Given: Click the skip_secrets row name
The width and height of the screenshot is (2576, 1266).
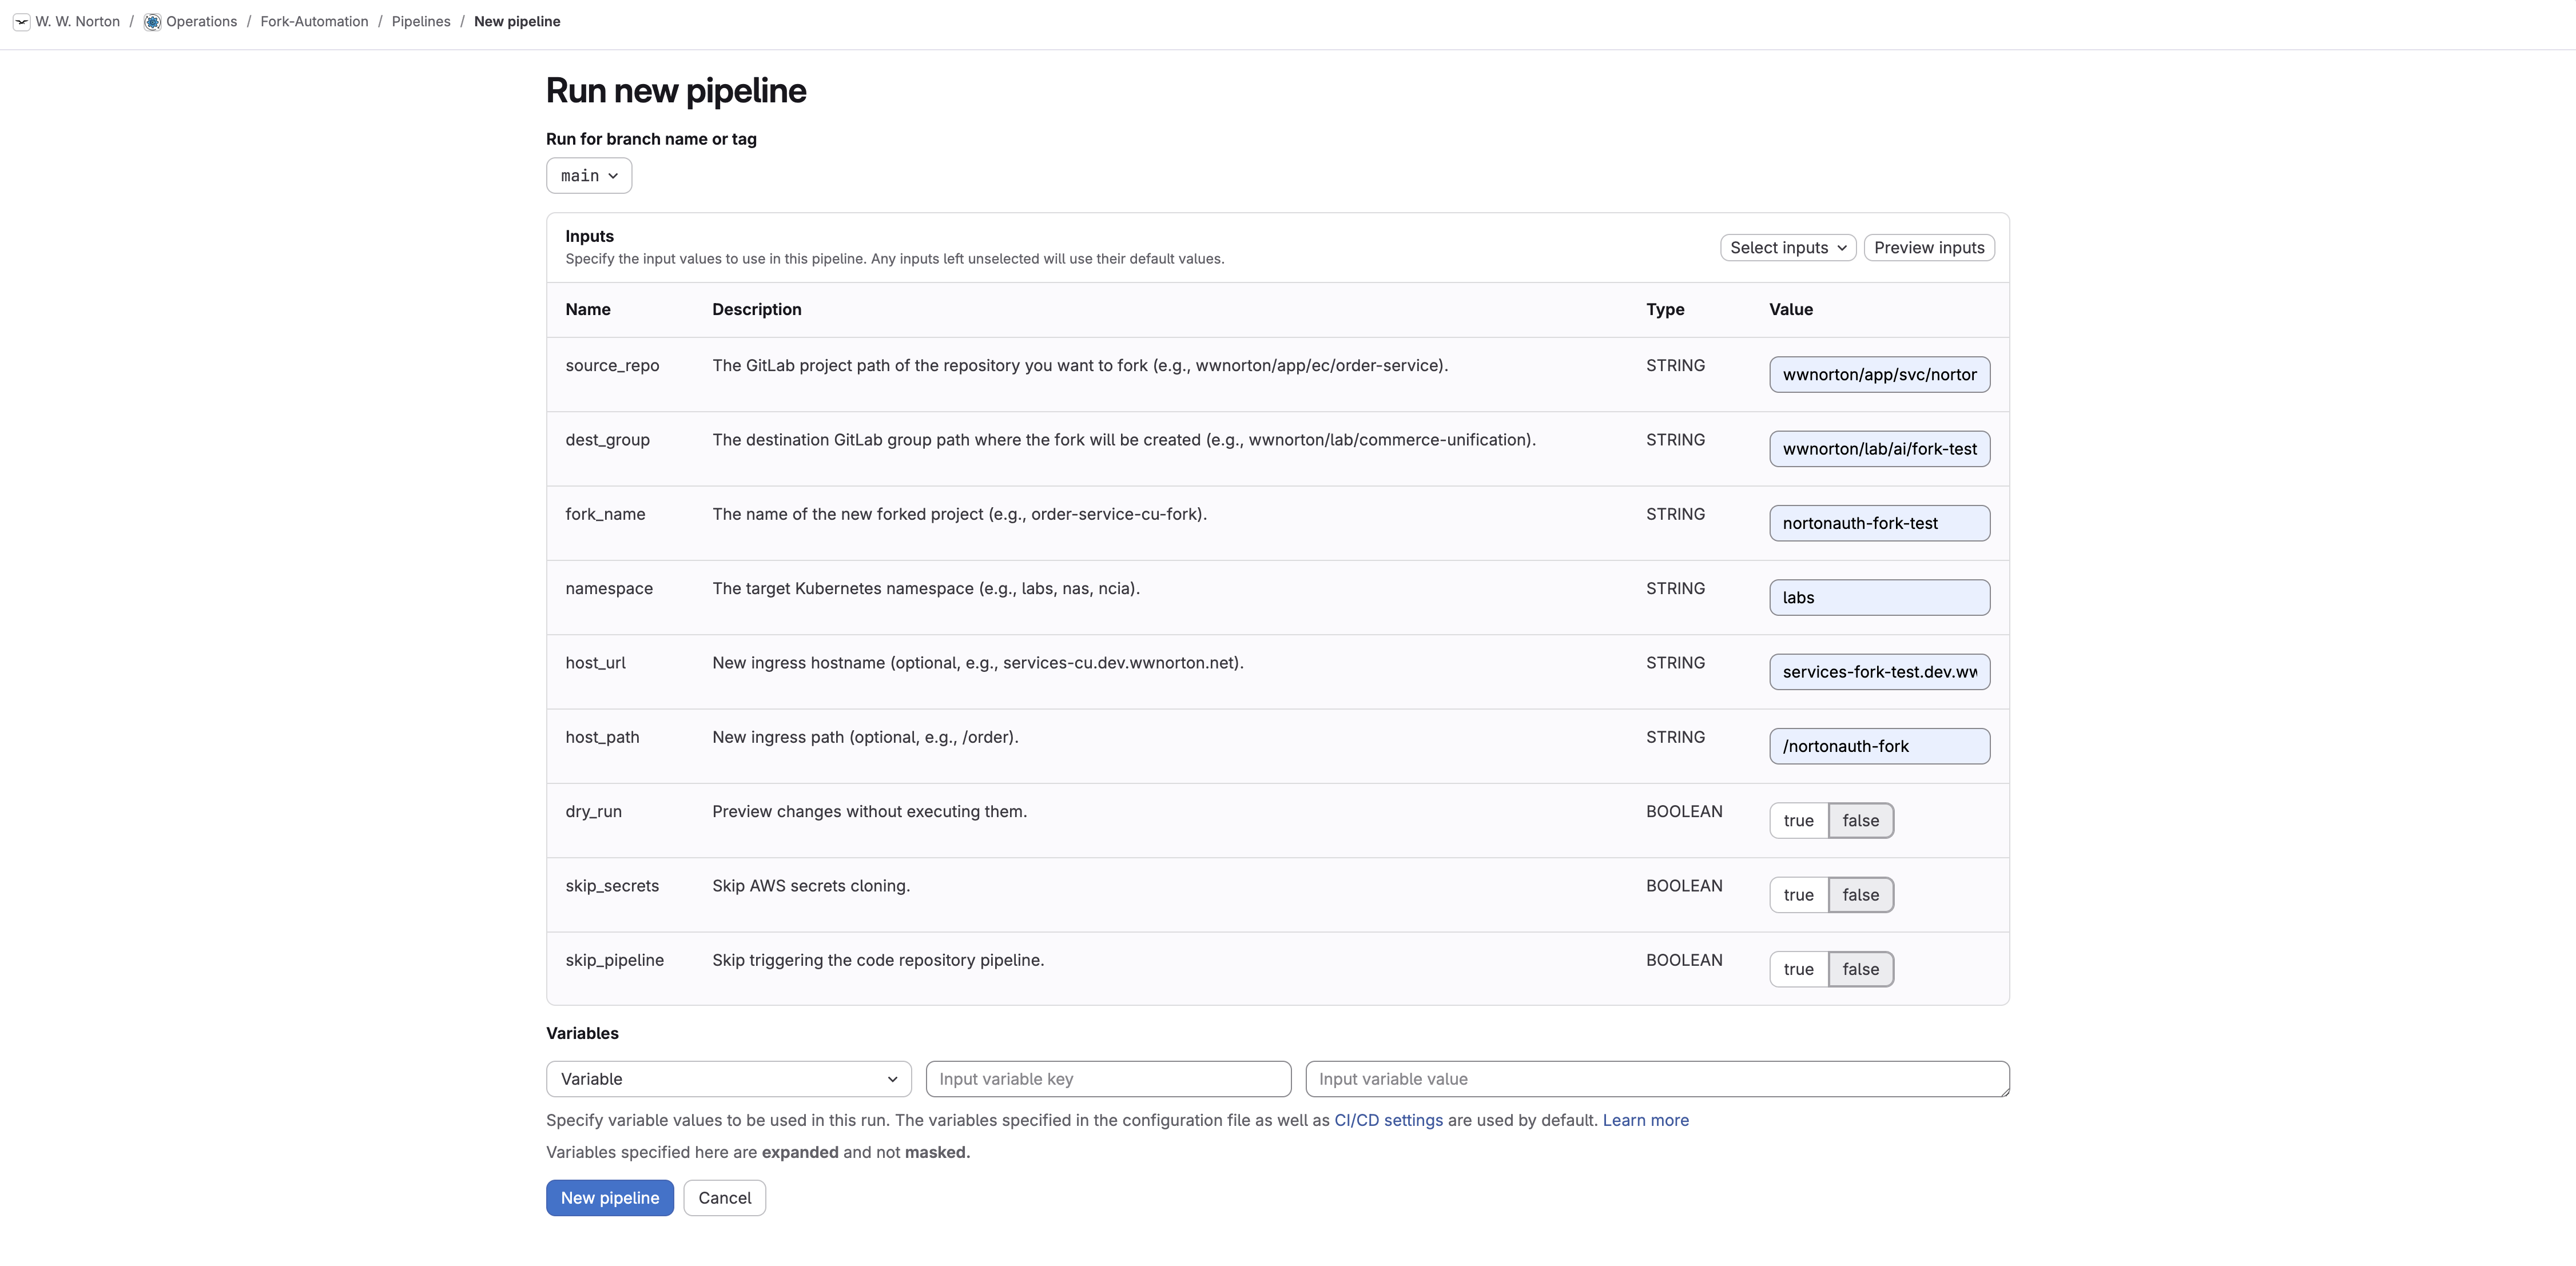Looking at the screenshot, I should point(612,886).
